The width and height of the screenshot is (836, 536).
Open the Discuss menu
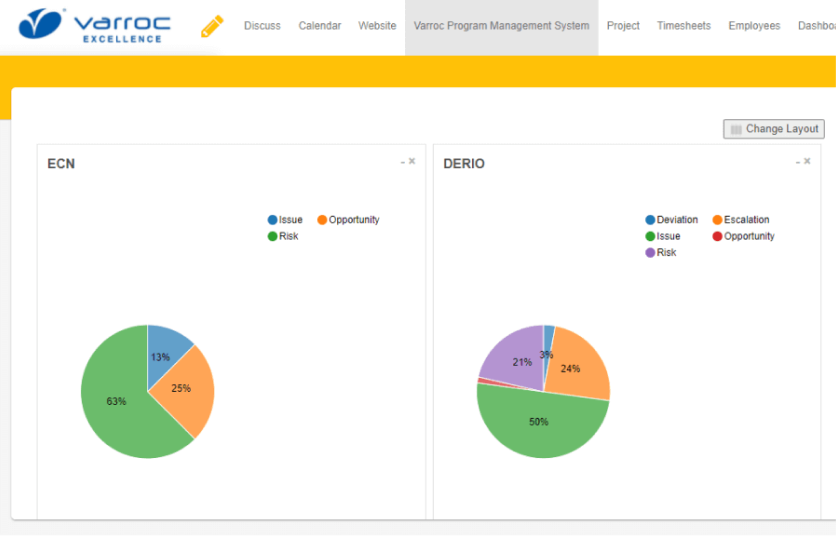pos(262,26)
